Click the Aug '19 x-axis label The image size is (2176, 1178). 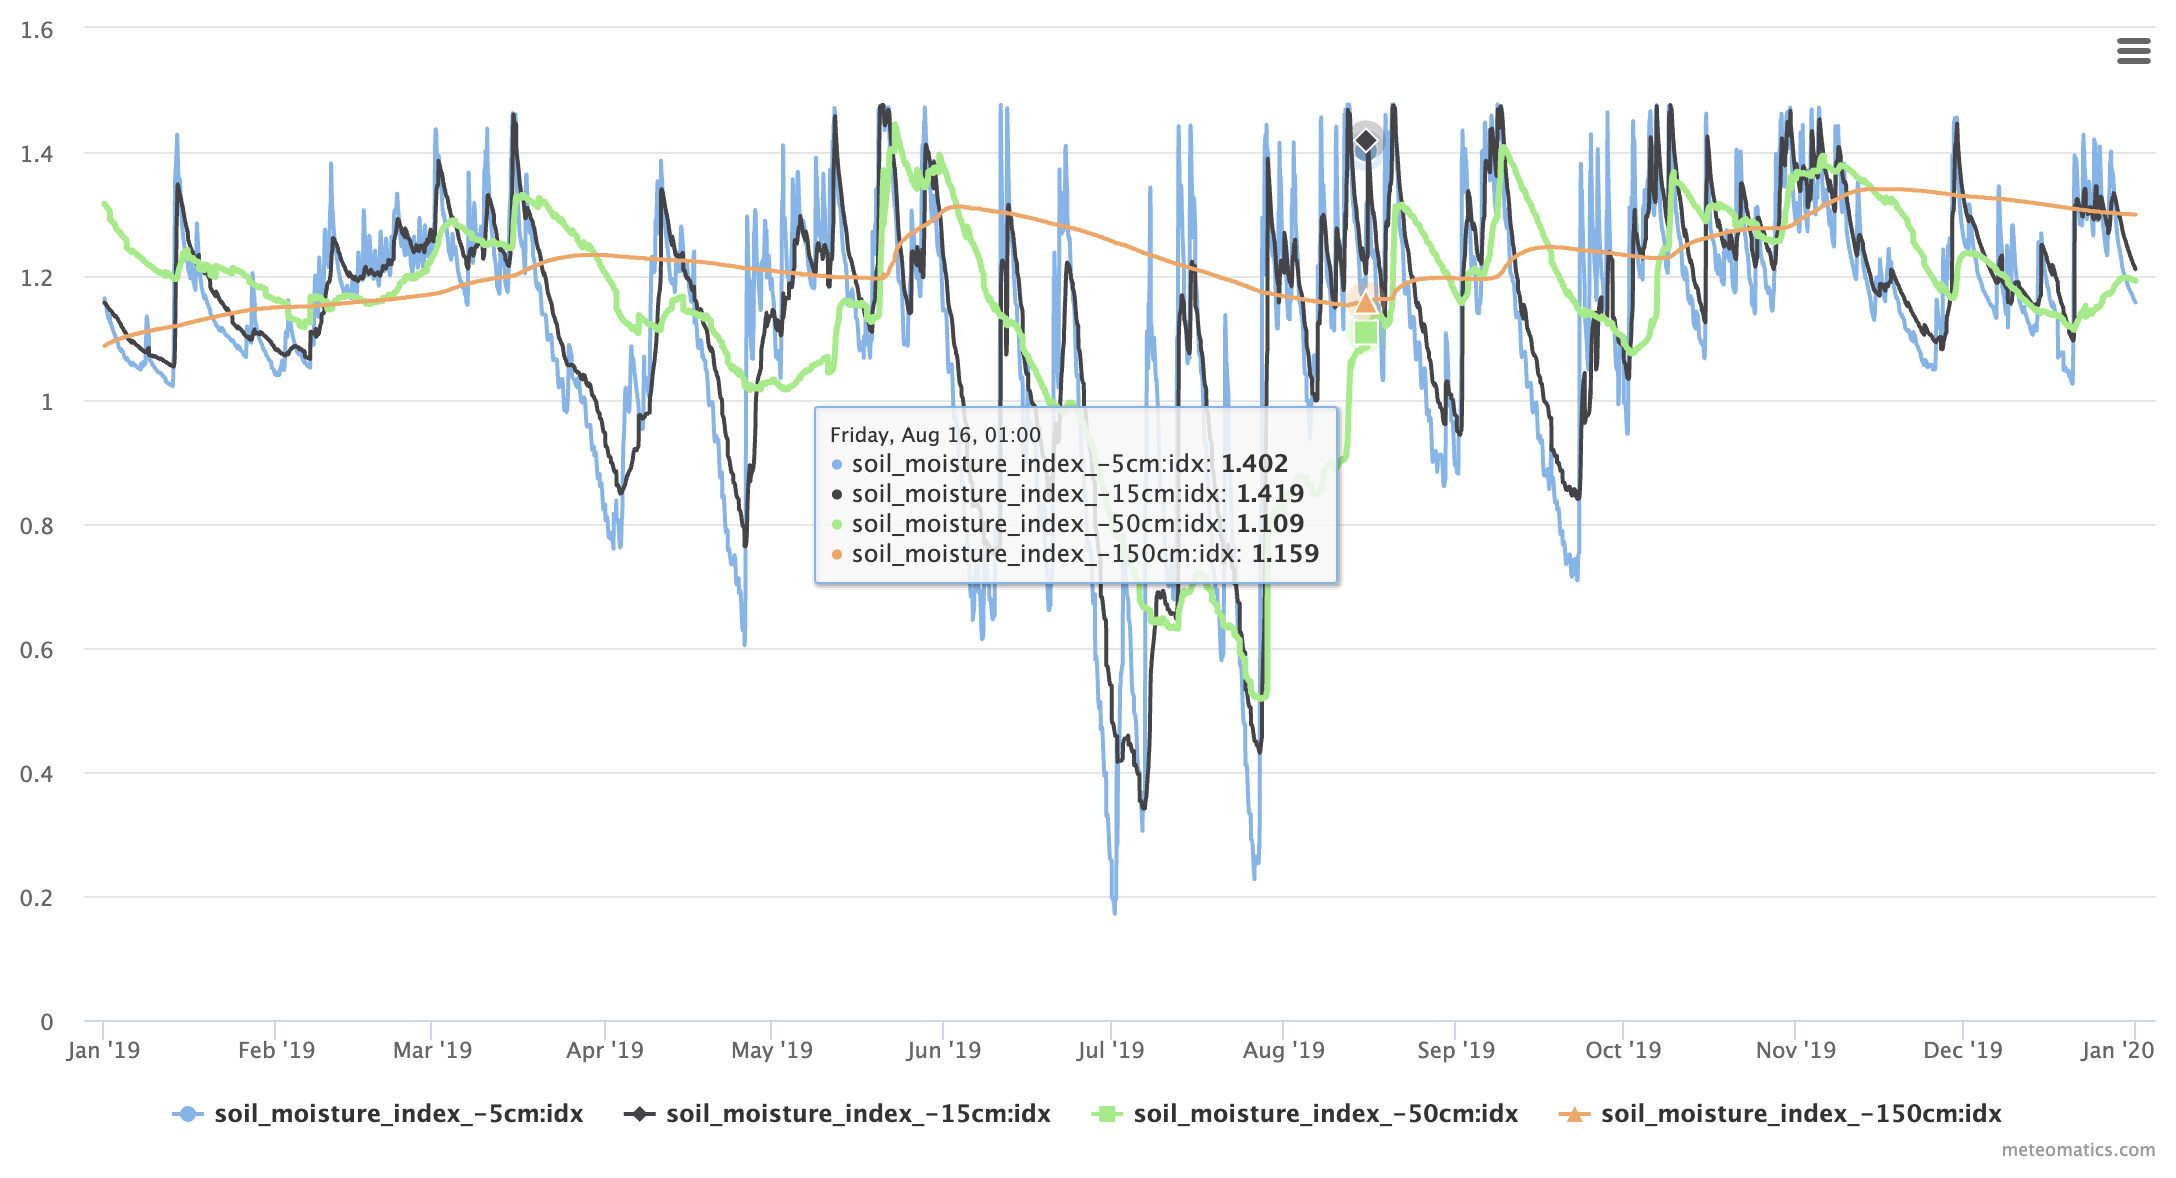(1283, 1051)
